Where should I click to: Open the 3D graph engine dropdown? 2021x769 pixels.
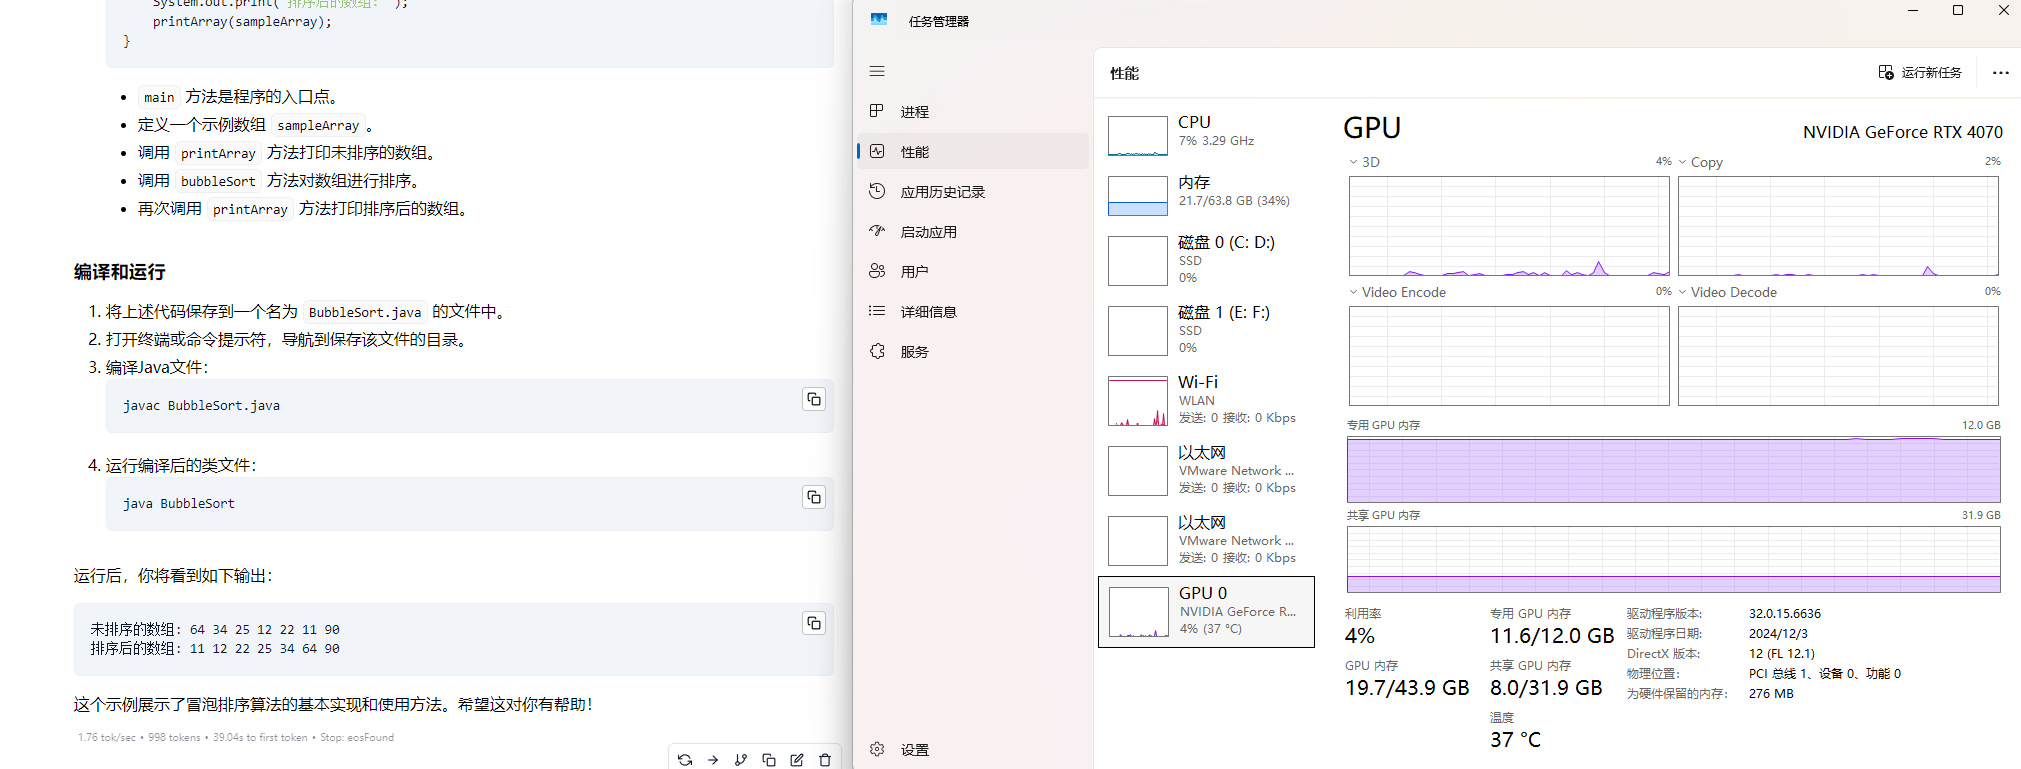pos(1364,162)
